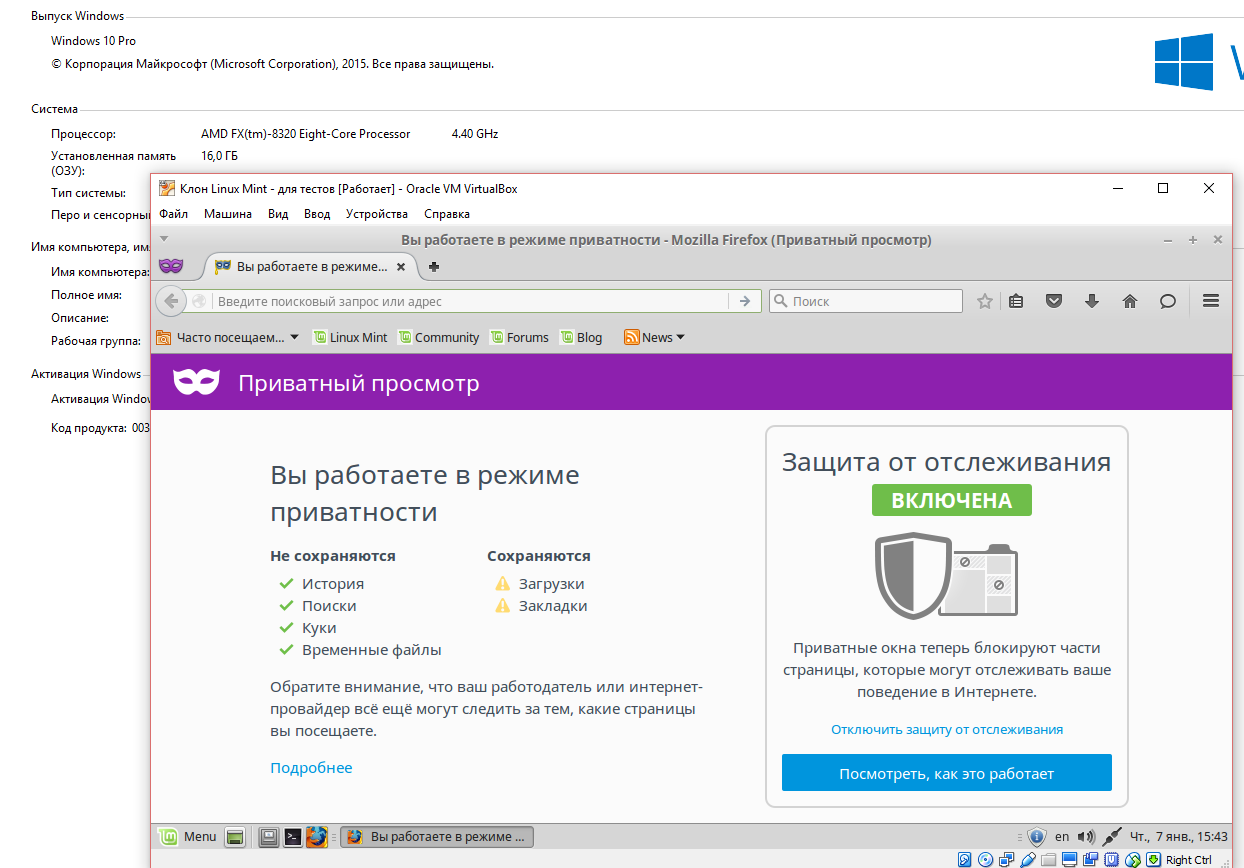Launch Firefox from the panel launcher

pos(317,836)
